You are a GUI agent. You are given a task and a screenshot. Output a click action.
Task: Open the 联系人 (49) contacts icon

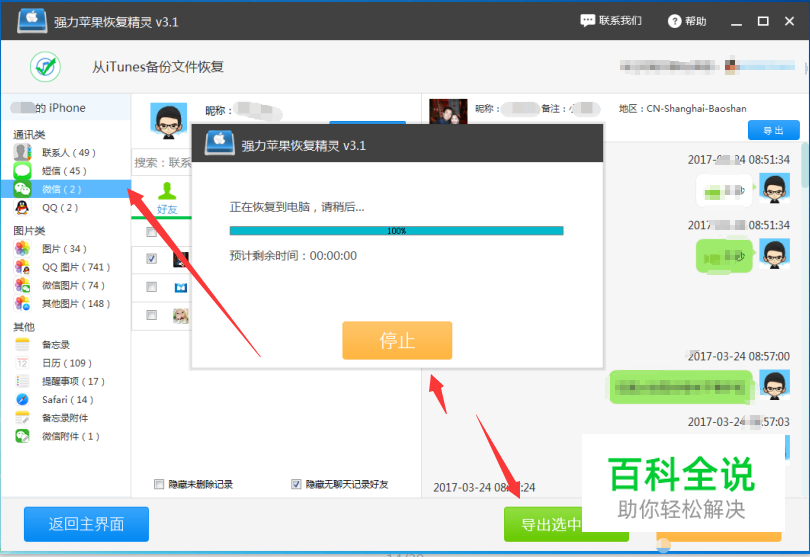click(22, 152)
